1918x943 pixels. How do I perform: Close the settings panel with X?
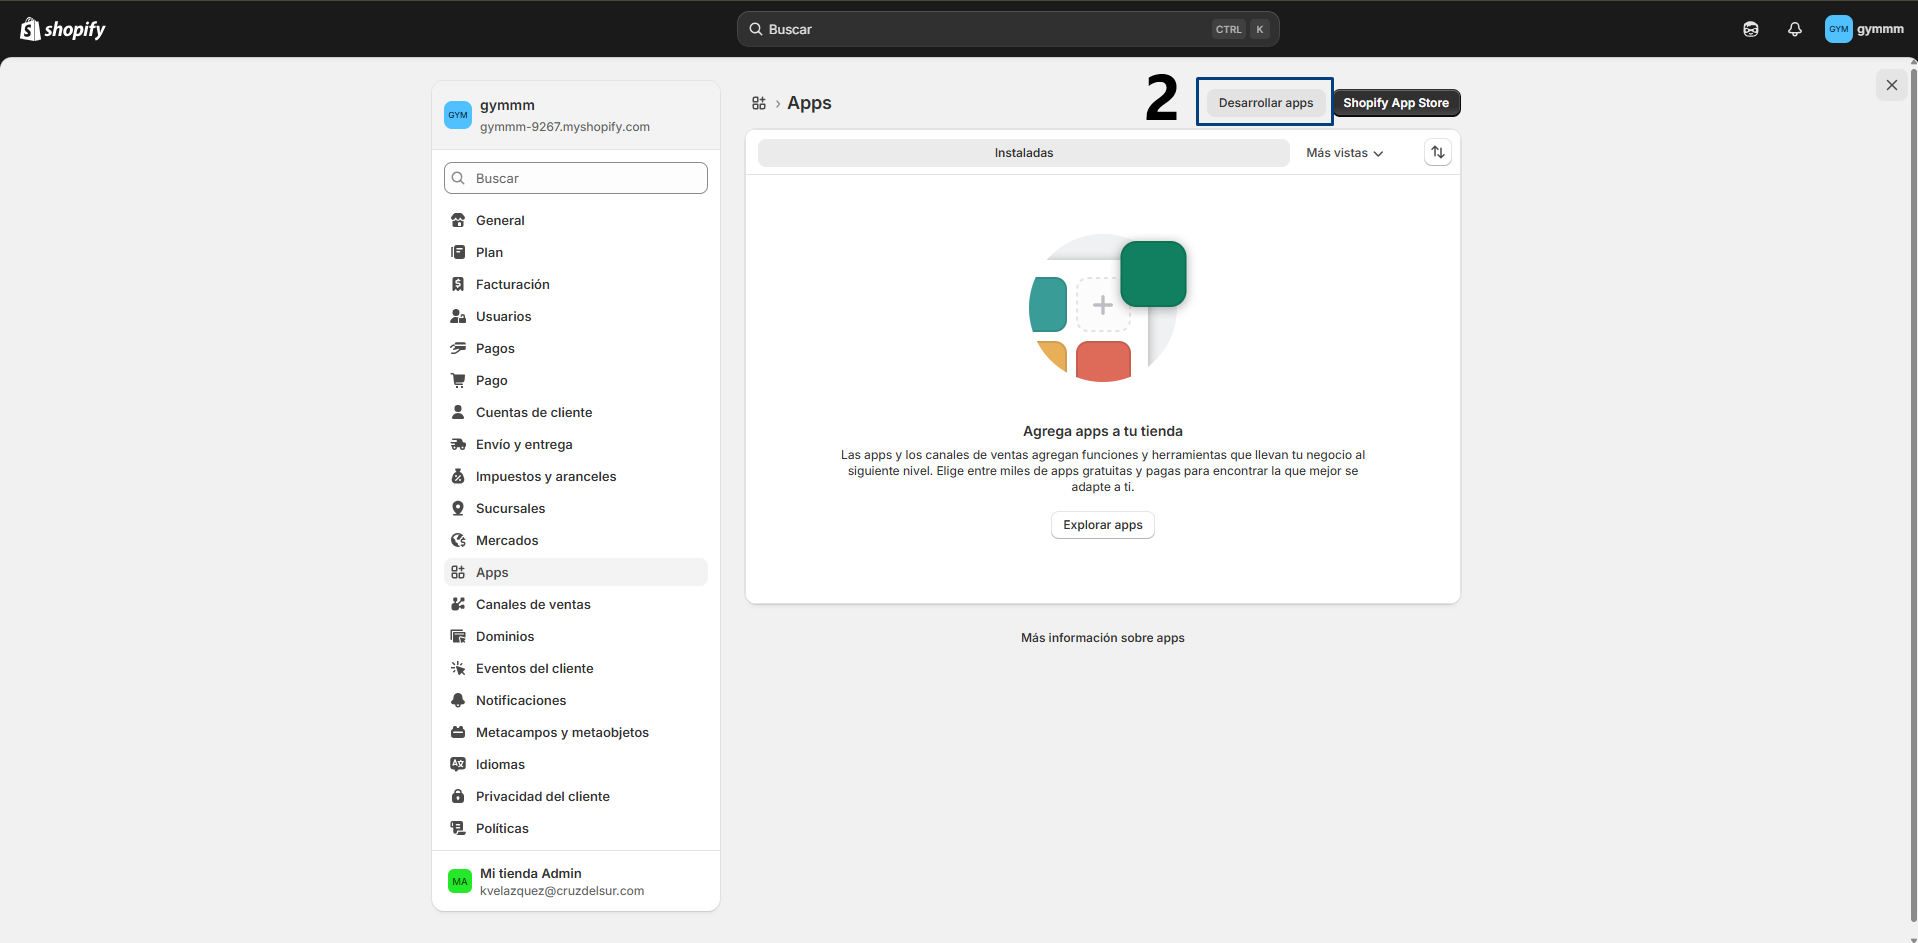(1891, 85)
